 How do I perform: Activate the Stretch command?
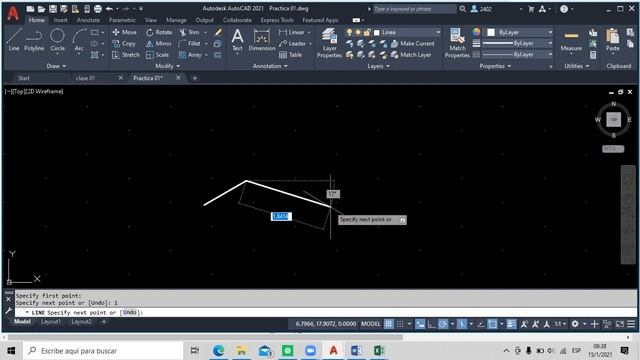click(x=126, y=55)
